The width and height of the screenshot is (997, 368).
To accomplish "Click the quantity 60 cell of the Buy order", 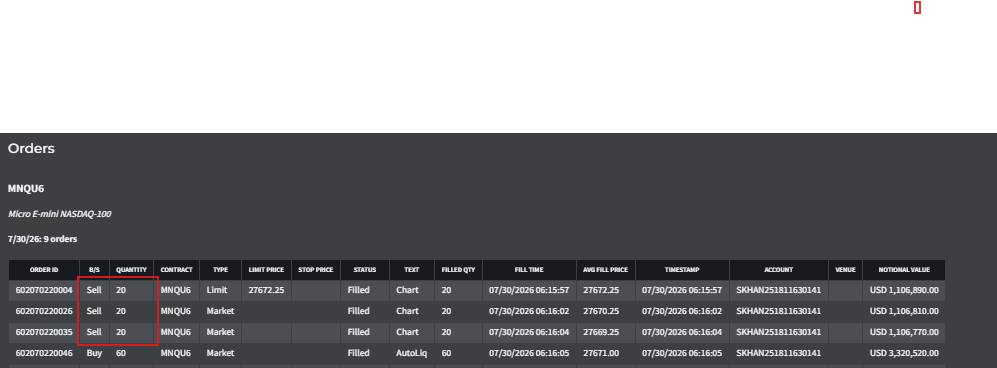I will click(131, 353).
